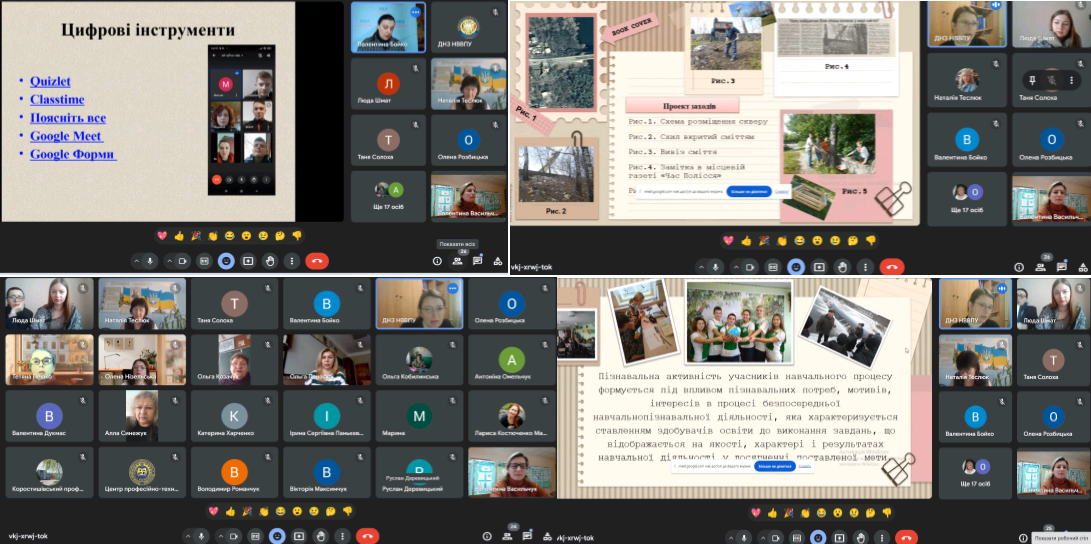Image resolution: width=1091 pixels, height=544 pixels.
Task: Raise hand in the Цифрові інструменти meeting window
Action: (270, 260)
